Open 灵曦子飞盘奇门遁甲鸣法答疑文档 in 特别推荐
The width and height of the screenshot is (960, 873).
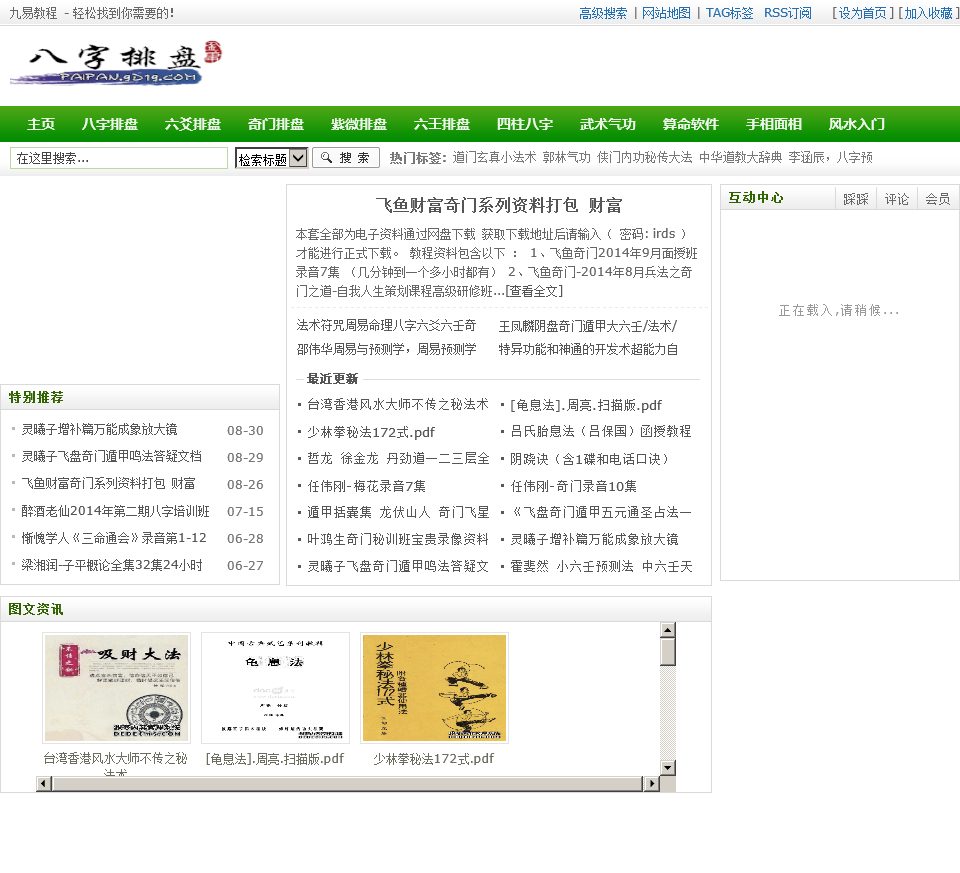[x=111, y=457]
